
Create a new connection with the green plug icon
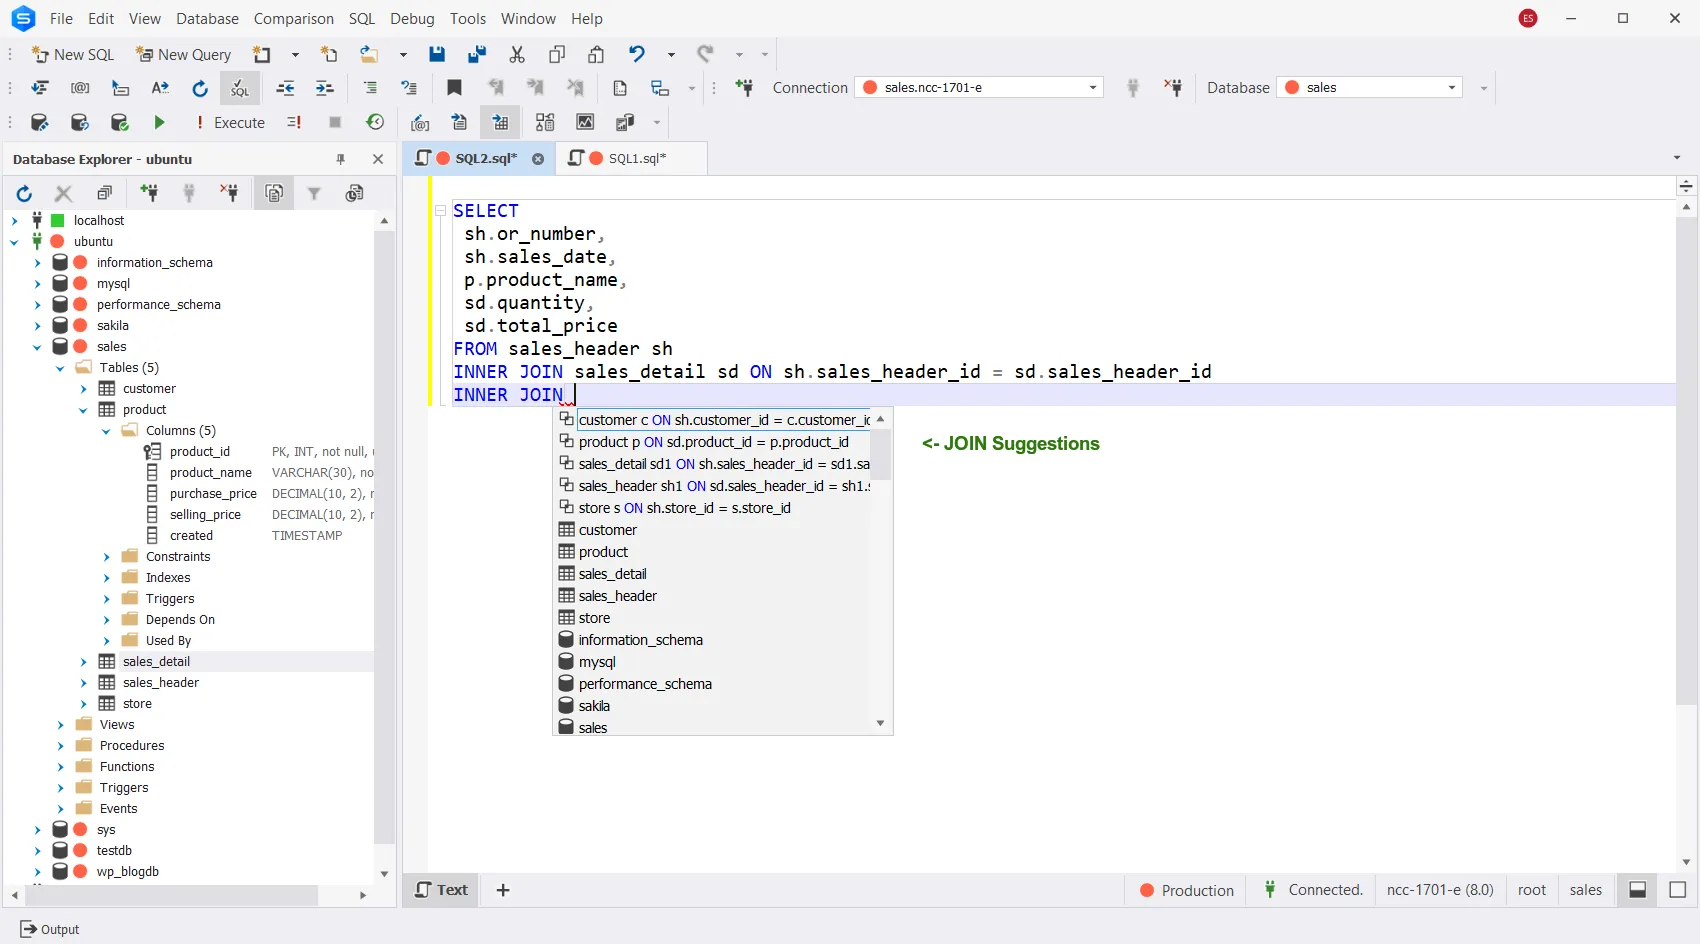[x=150, y=193]
